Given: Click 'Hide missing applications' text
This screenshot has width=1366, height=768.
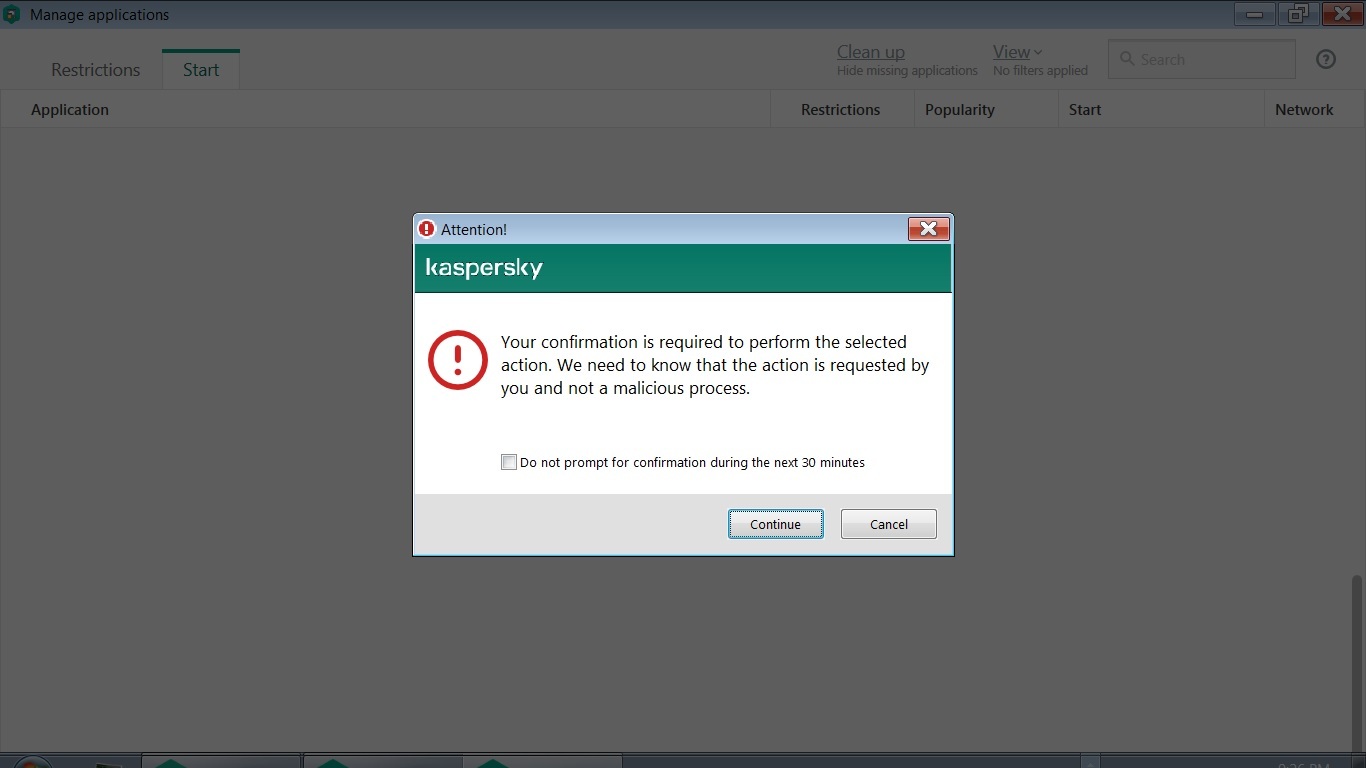Looking at the screenshot, I should [907, 71].
